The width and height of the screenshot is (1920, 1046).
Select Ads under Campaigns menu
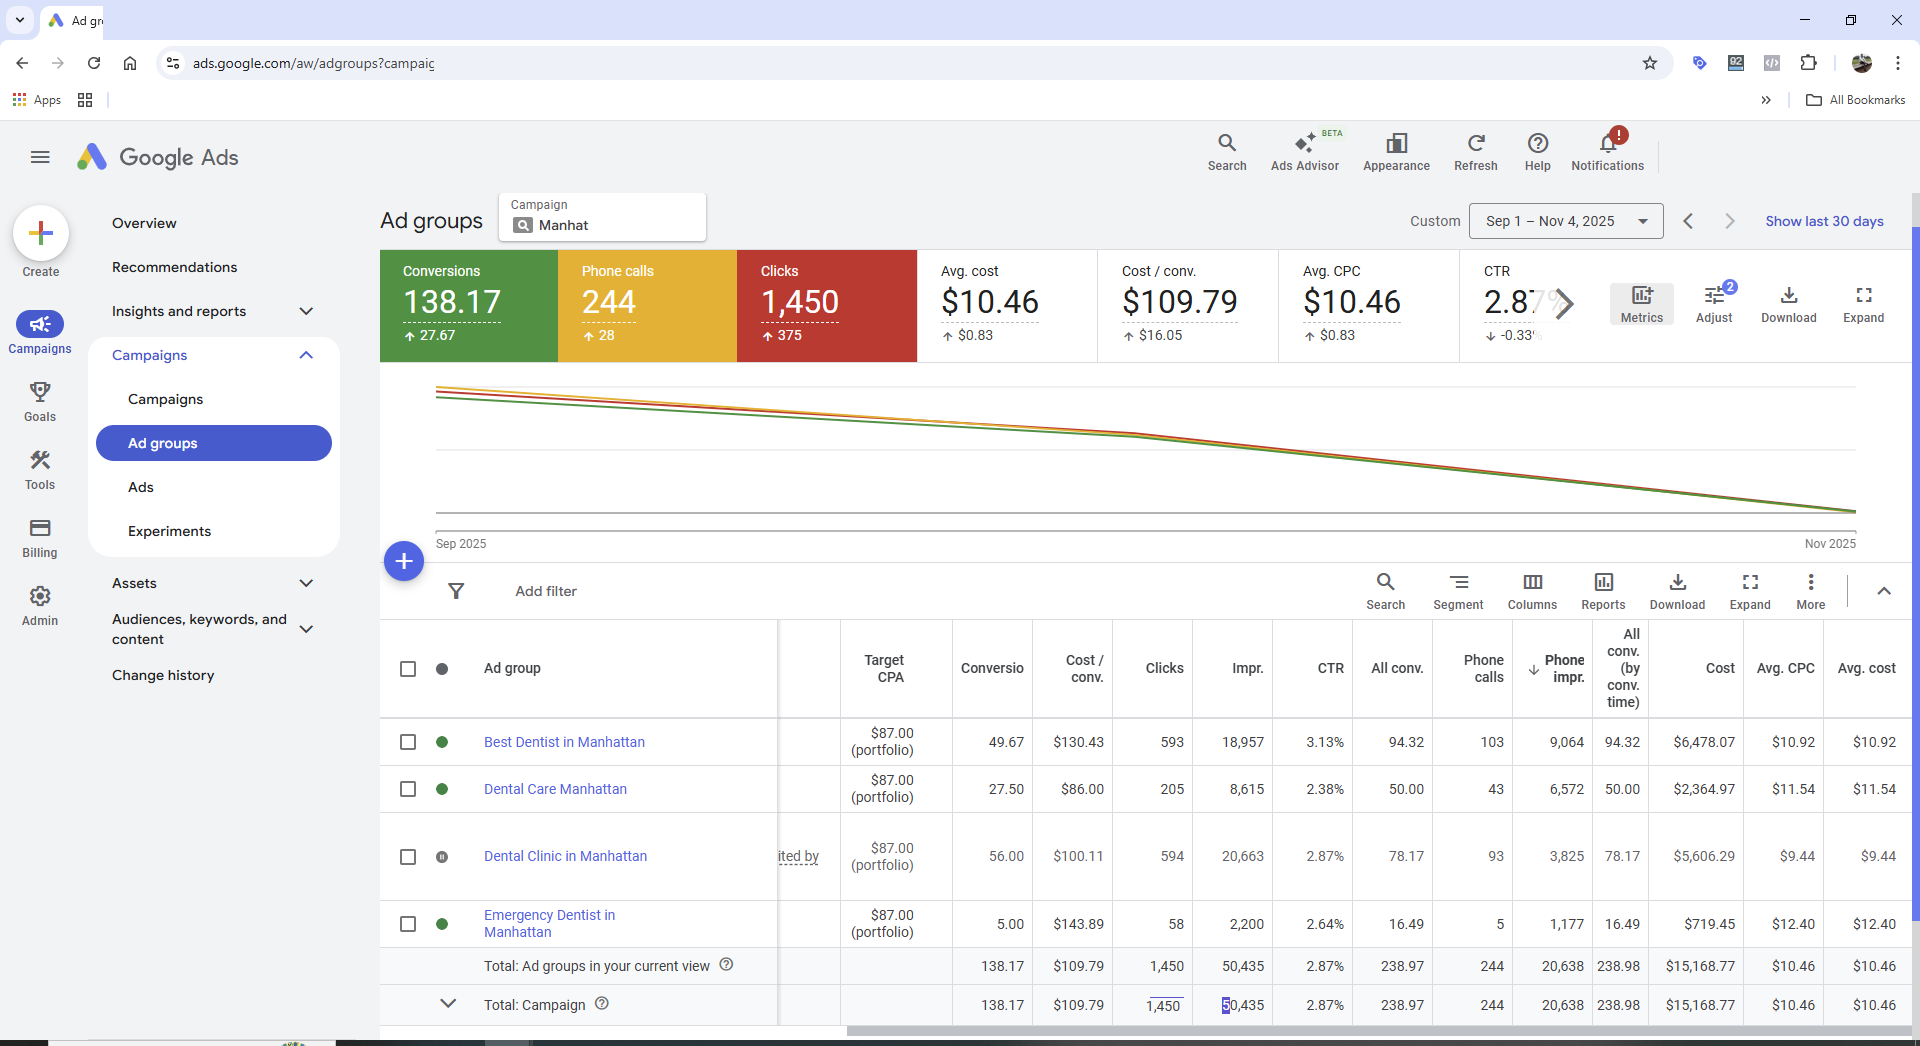pyautogui.click(x=141, y=487)
